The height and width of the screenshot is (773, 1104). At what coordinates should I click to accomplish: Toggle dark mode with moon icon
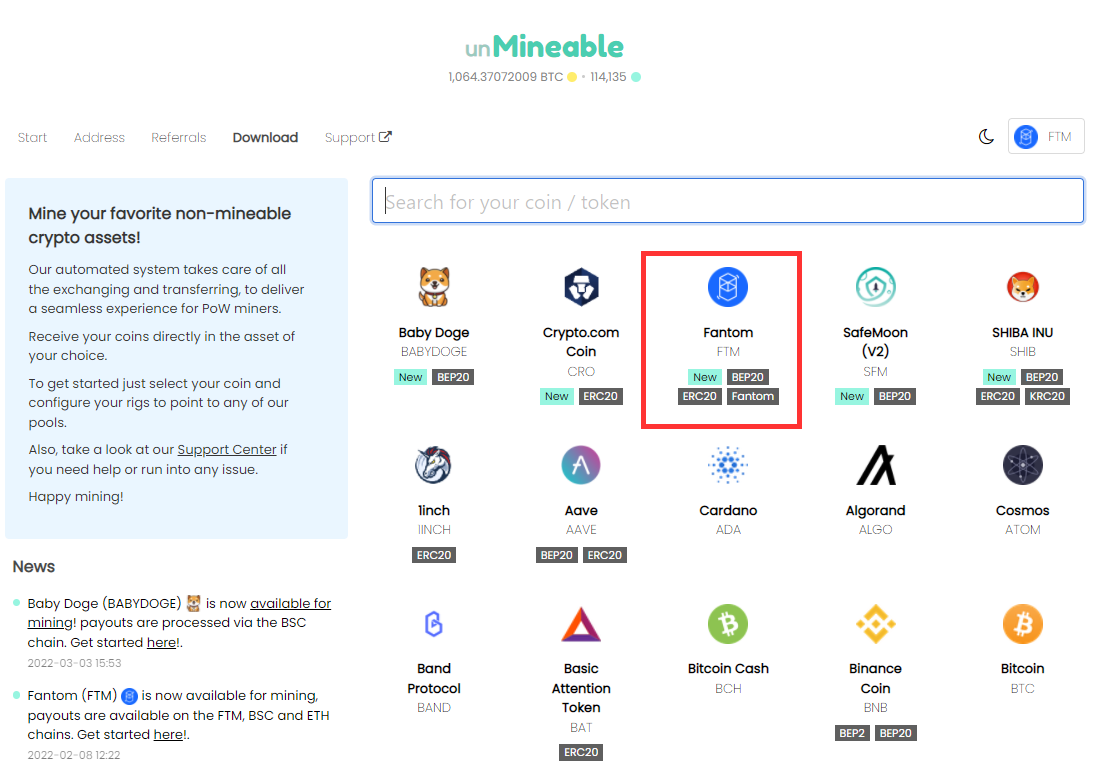click(x=986, y=137)
